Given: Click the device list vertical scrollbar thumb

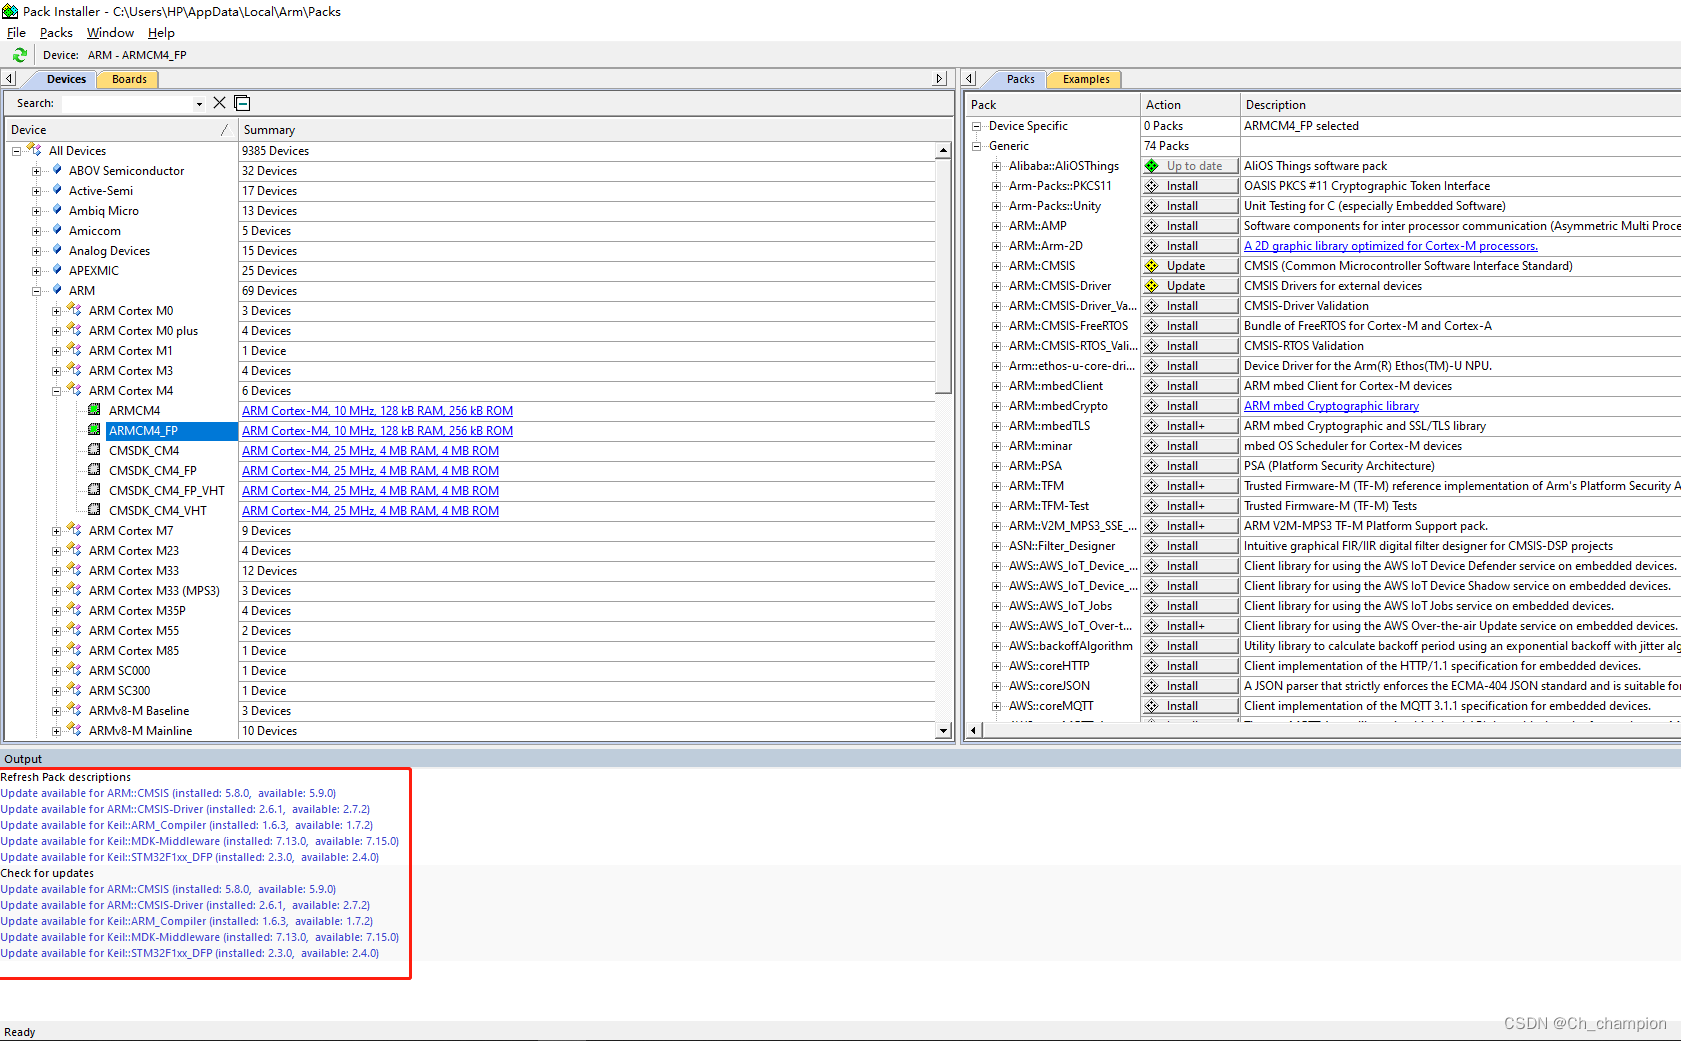Looking at the screenshot, I should pos(943,276).
